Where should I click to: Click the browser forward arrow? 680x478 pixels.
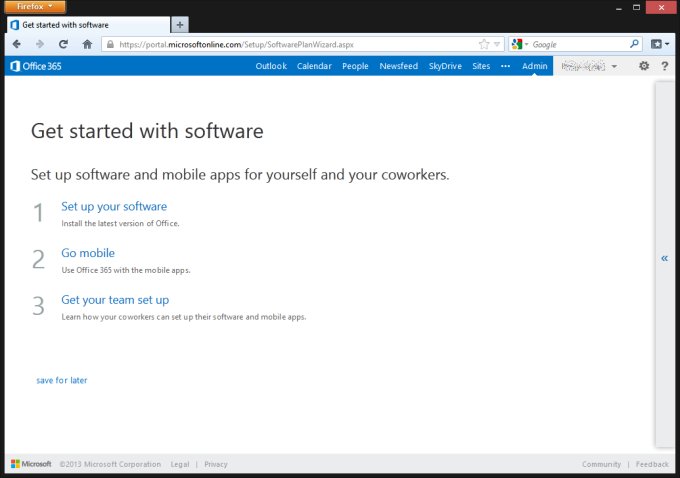(x=40, y=44)
